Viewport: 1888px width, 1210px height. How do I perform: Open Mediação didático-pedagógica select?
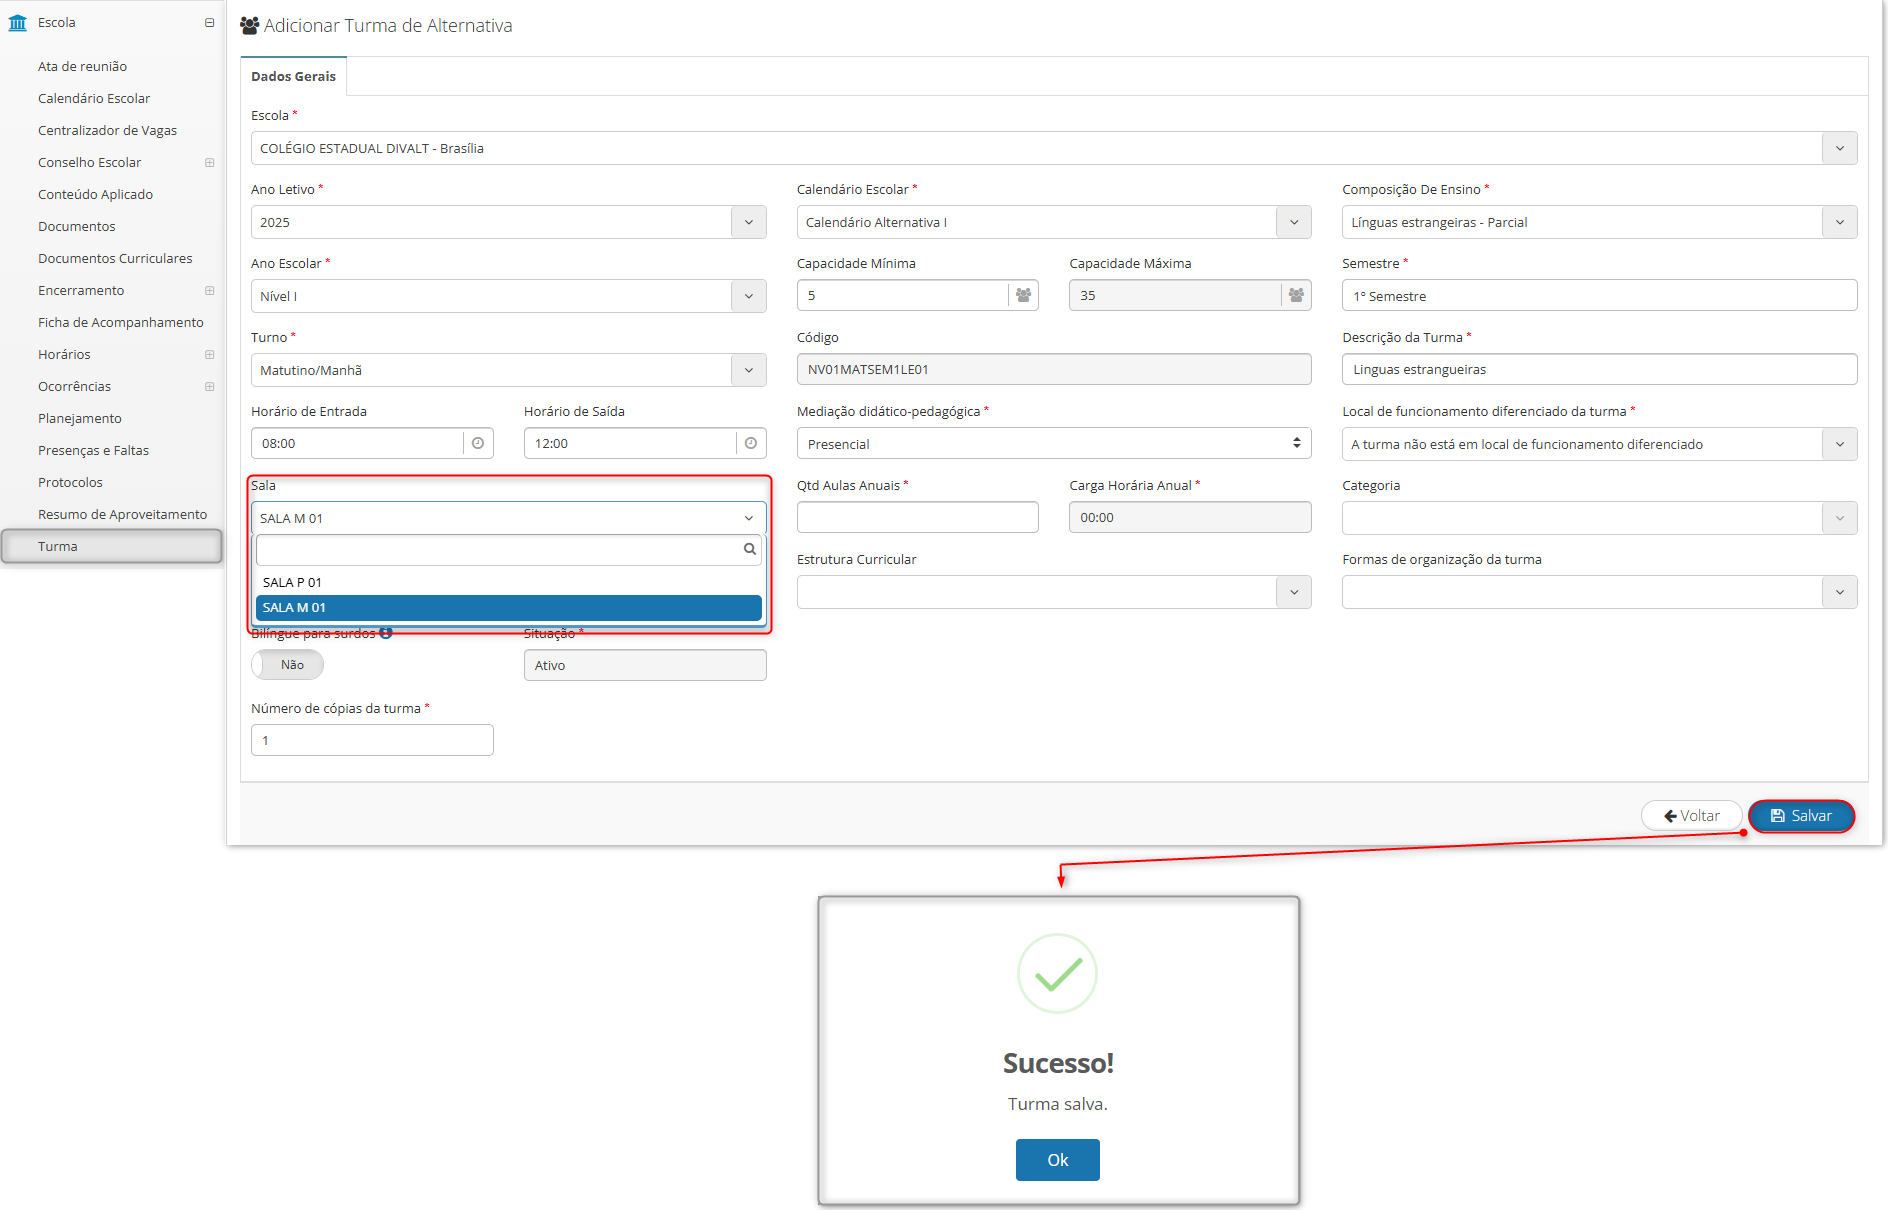click(1054, 444)
